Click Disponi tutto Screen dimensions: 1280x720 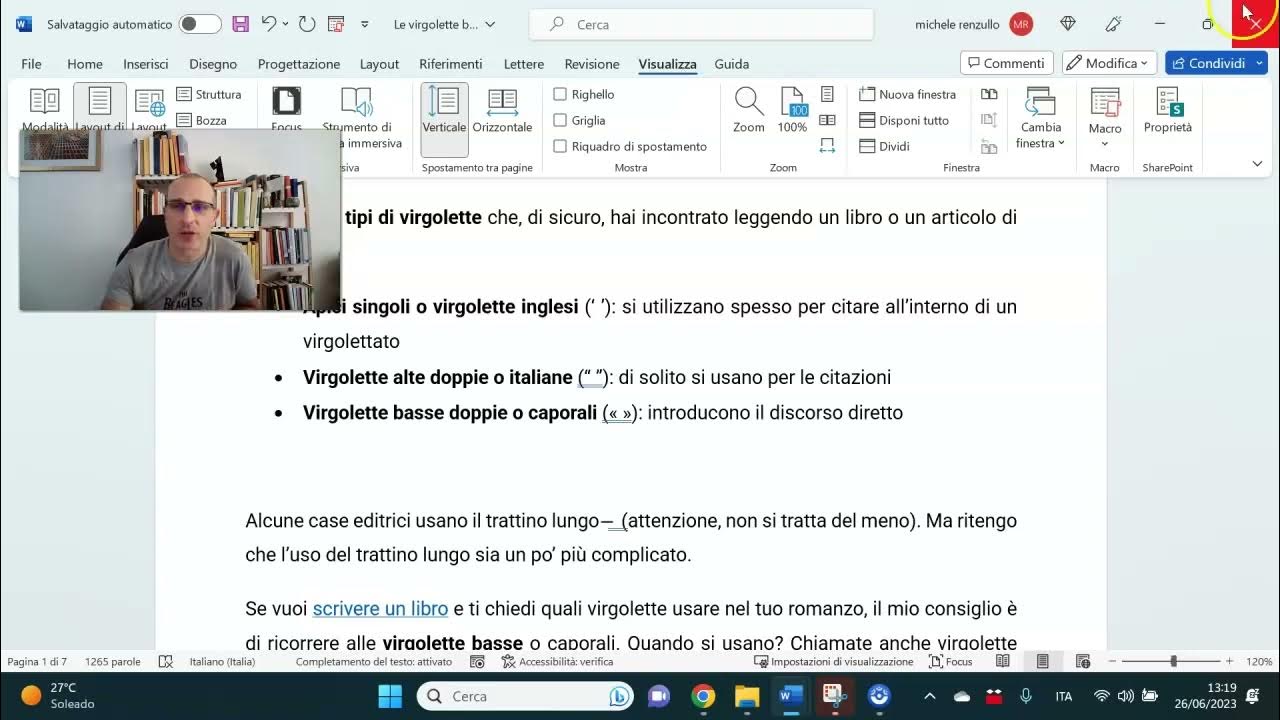904,120
